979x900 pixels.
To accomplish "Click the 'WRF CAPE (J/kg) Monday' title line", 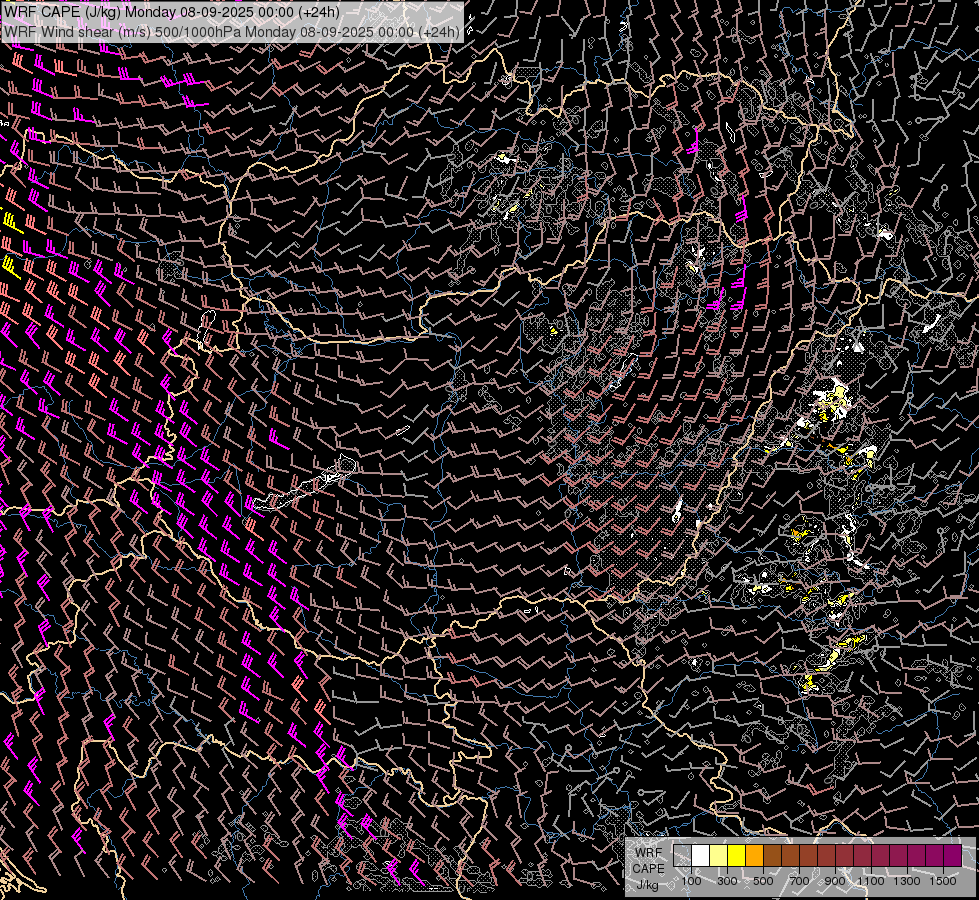I will [x=172, y=12].
